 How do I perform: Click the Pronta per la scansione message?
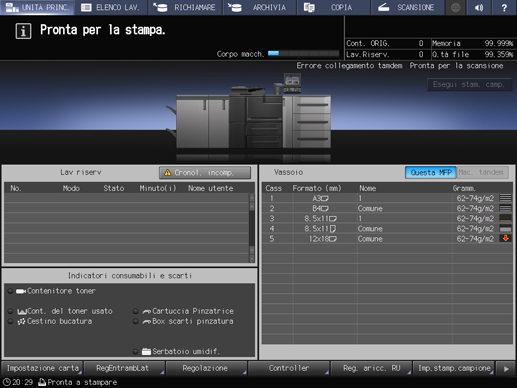[x=456, y=66]
